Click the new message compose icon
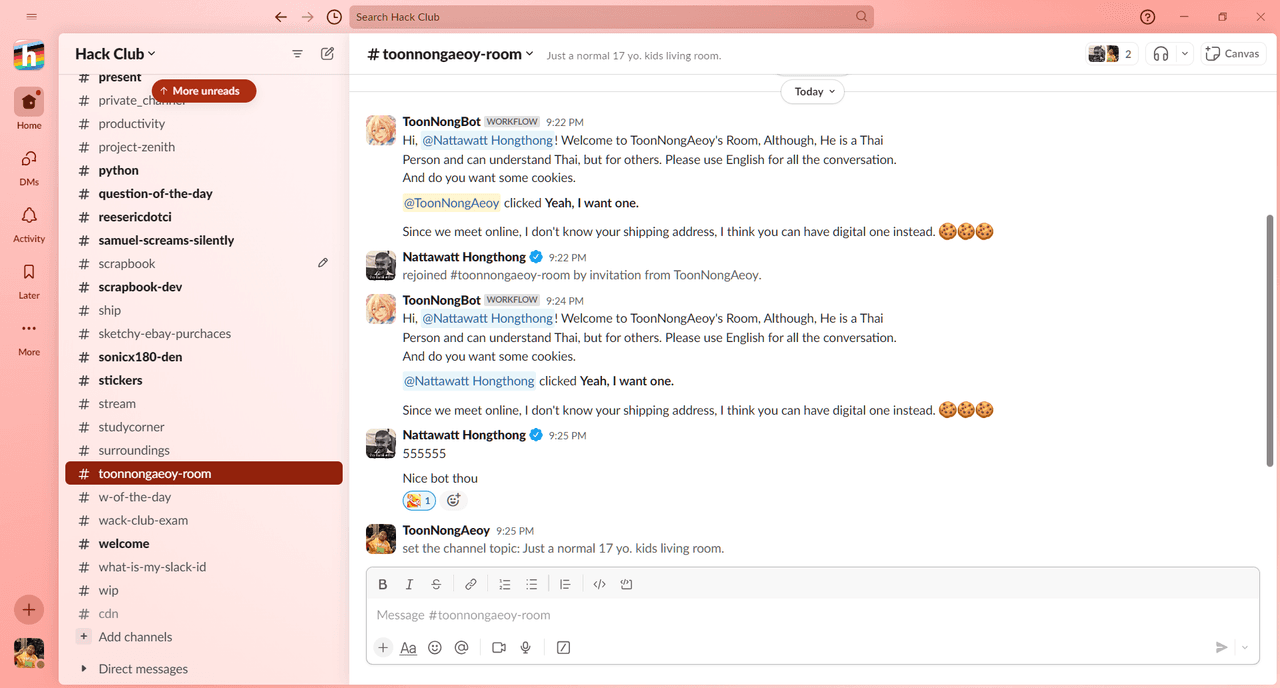This screenshot has height=688, width=1280. click(x=327, y=54)
